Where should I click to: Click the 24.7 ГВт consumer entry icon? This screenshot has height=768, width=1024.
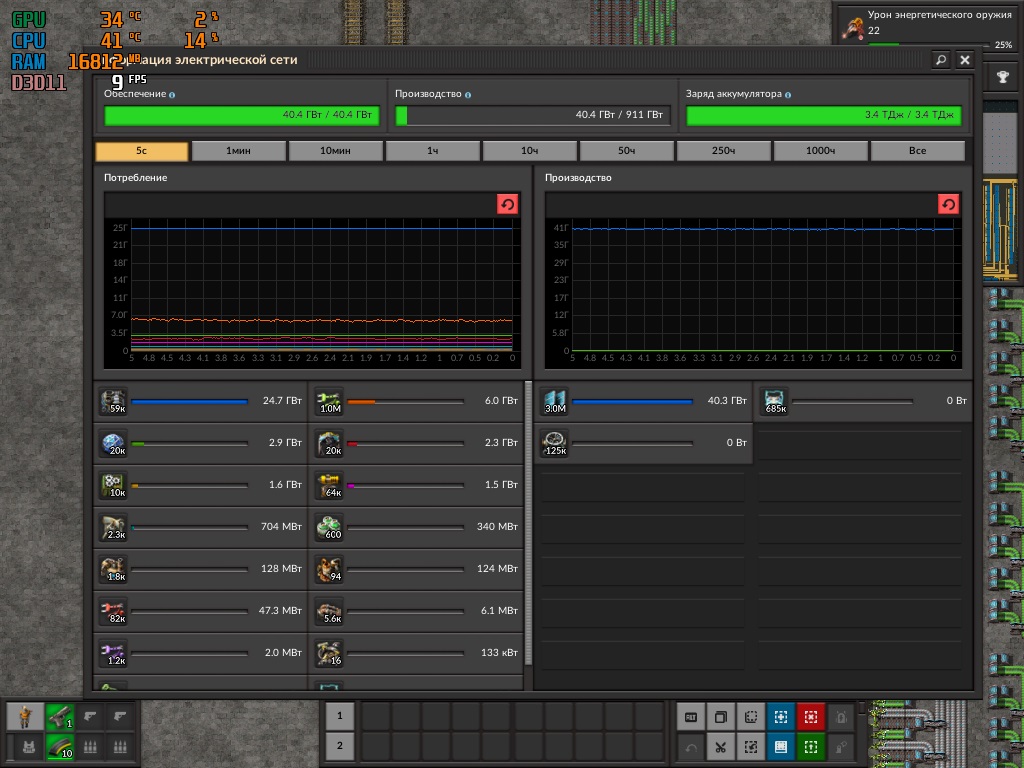click(x=113, y=402)
